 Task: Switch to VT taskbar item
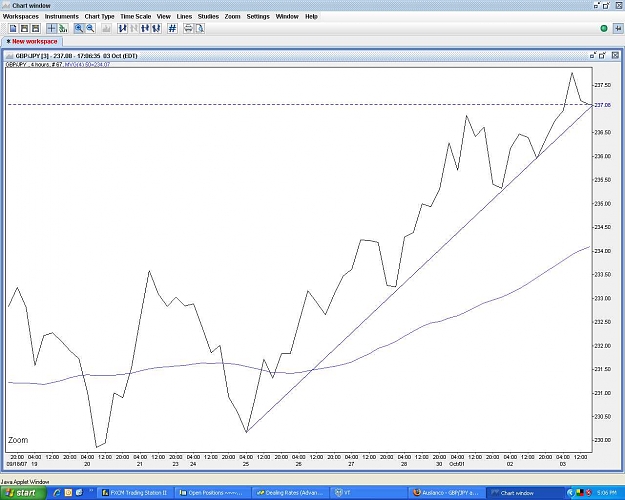[x=369, y=493]
